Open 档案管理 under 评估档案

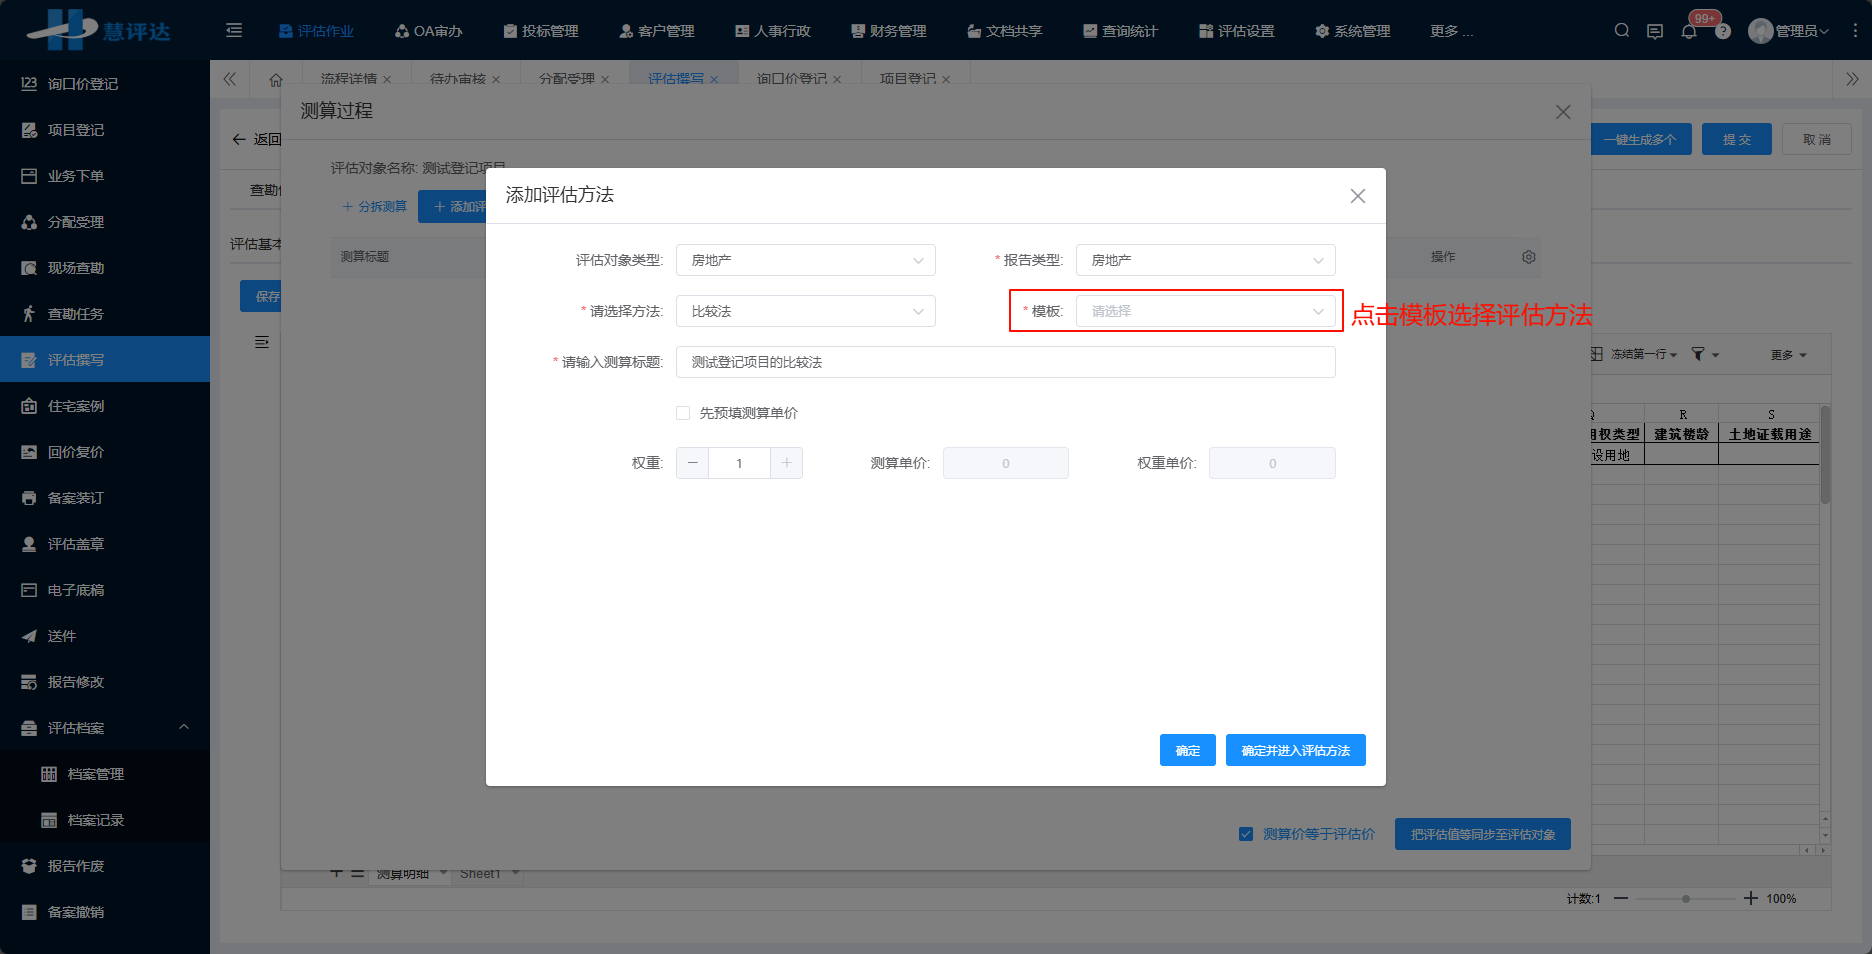click(x=97, y=773)
